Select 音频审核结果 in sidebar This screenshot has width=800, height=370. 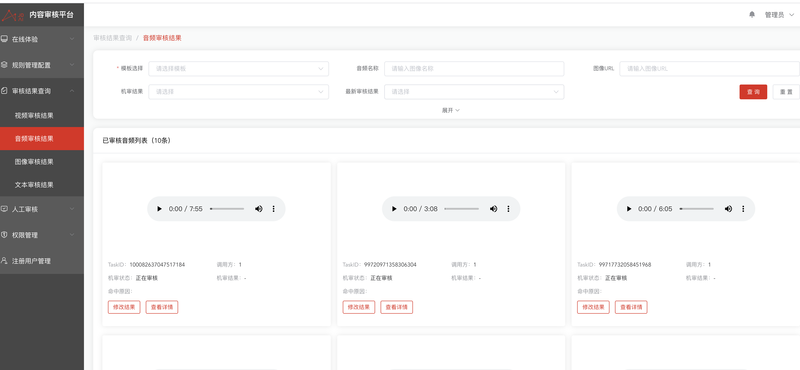42,138
